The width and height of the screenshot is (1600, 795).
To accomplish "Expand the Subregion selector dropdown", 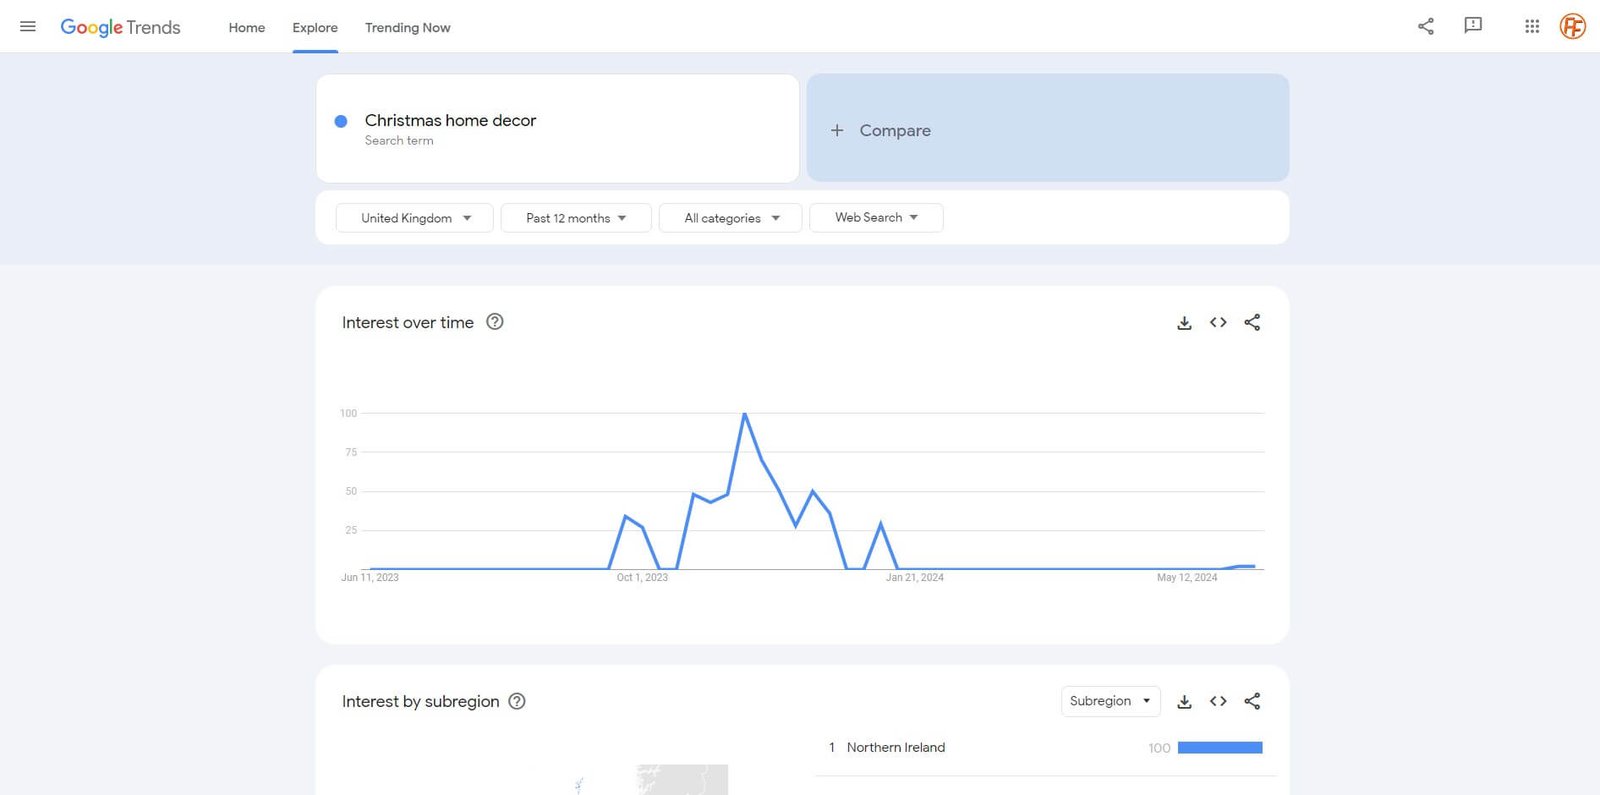I will tap(1110, 701).
